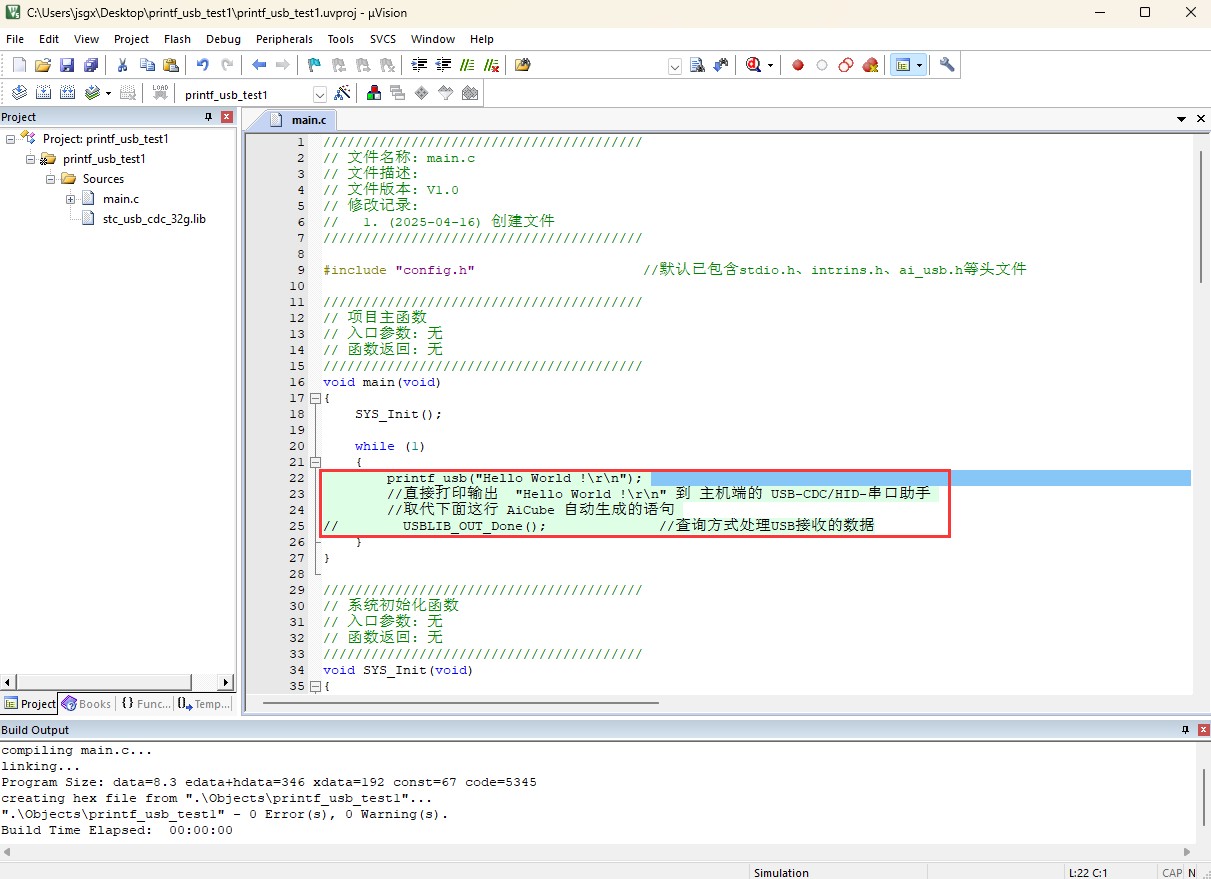Start debug session icon
This screenshot has width=1211, height=879.
pyautogui.click(x=755, y=65)
